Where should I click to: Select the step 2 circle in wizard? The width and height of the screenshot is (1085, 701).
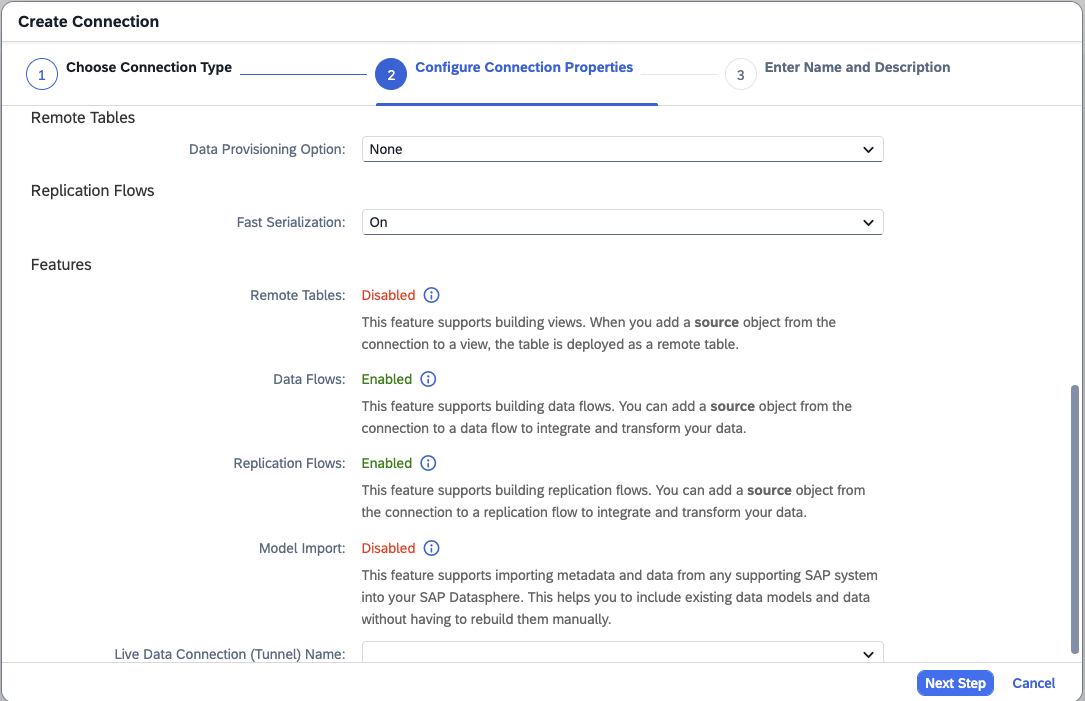click(x=391, y=75)
